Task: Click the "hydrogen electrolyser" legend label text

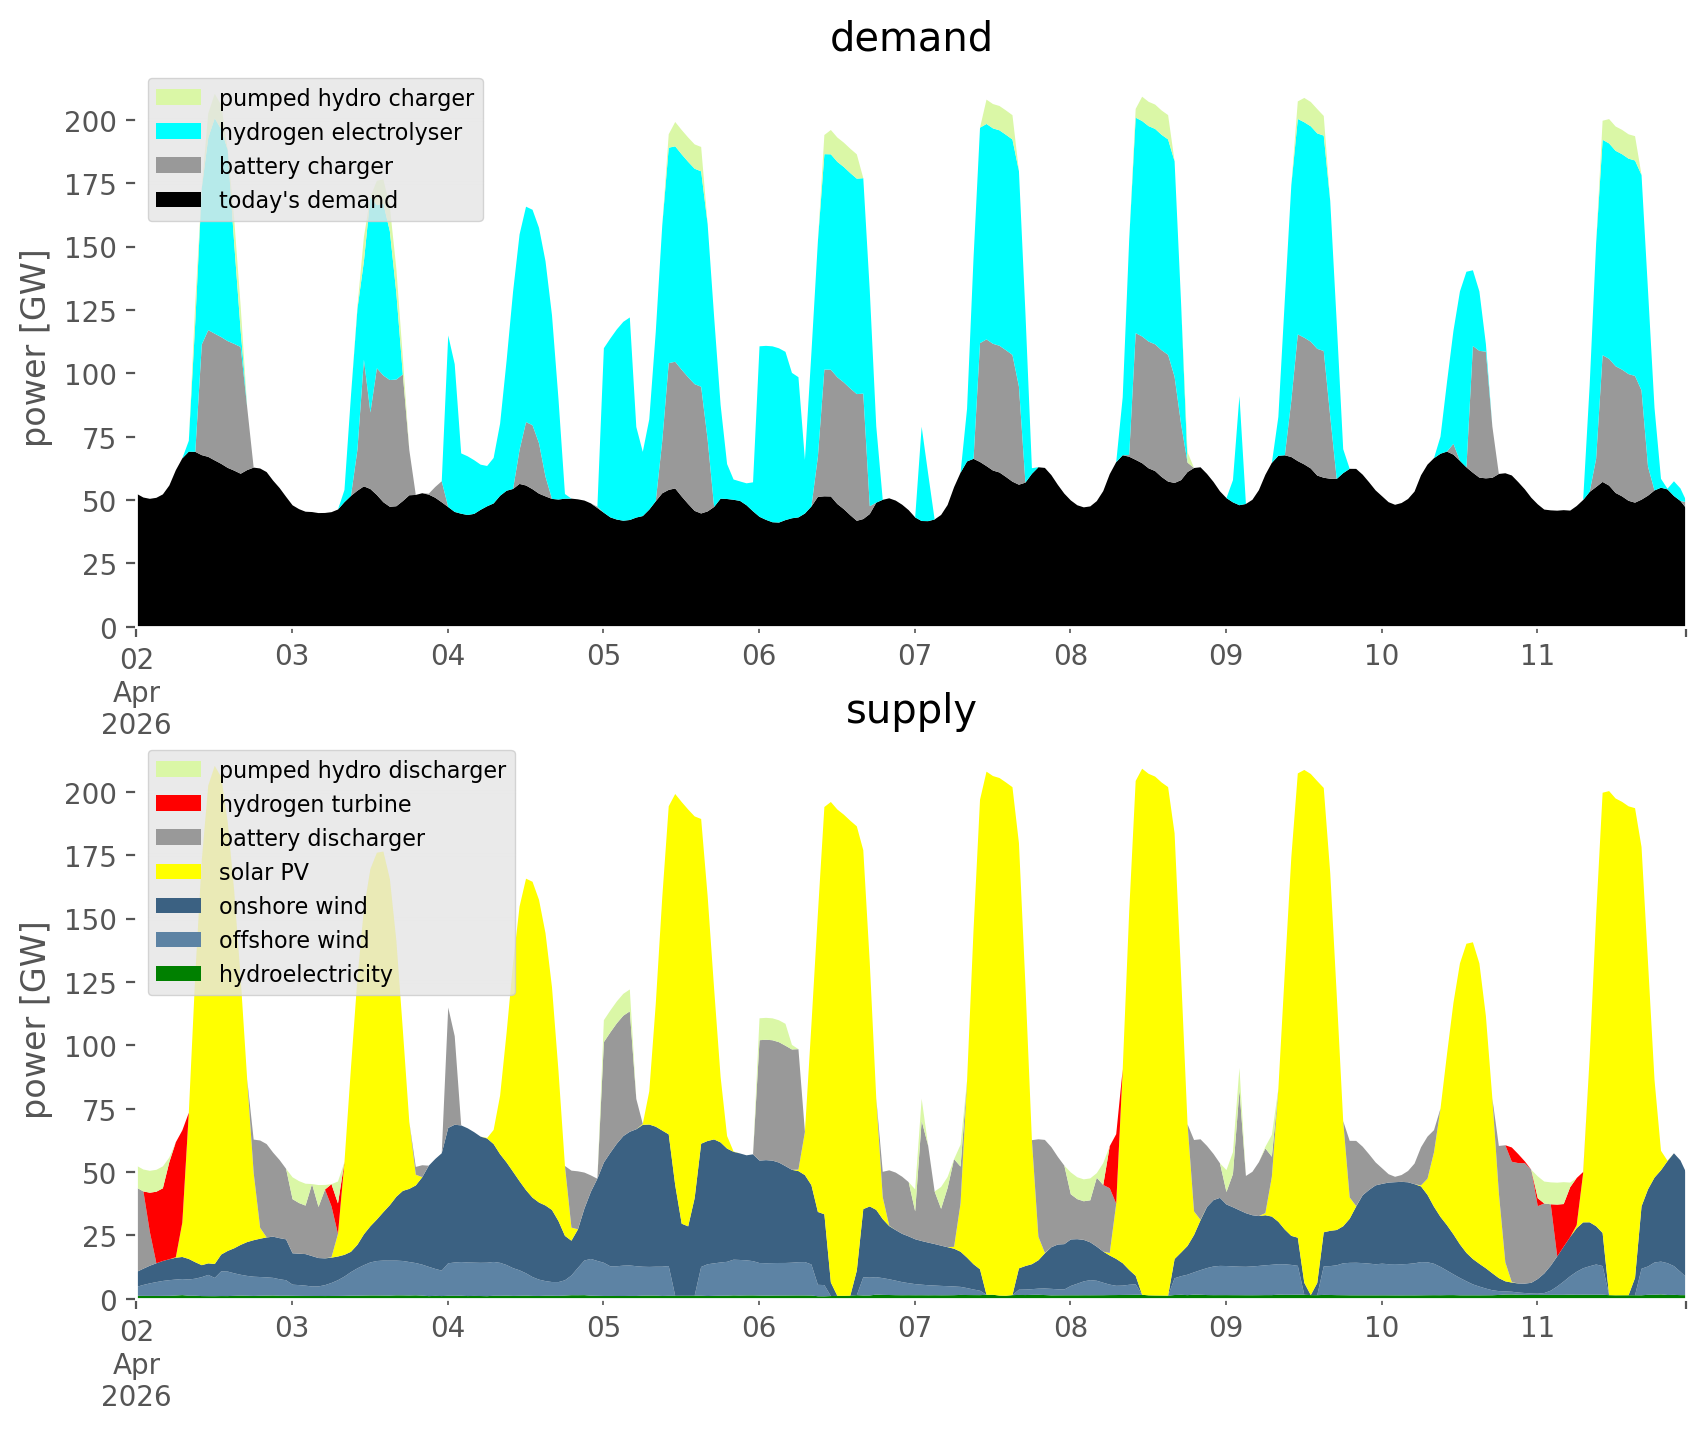Action: [x=340, y=132]
